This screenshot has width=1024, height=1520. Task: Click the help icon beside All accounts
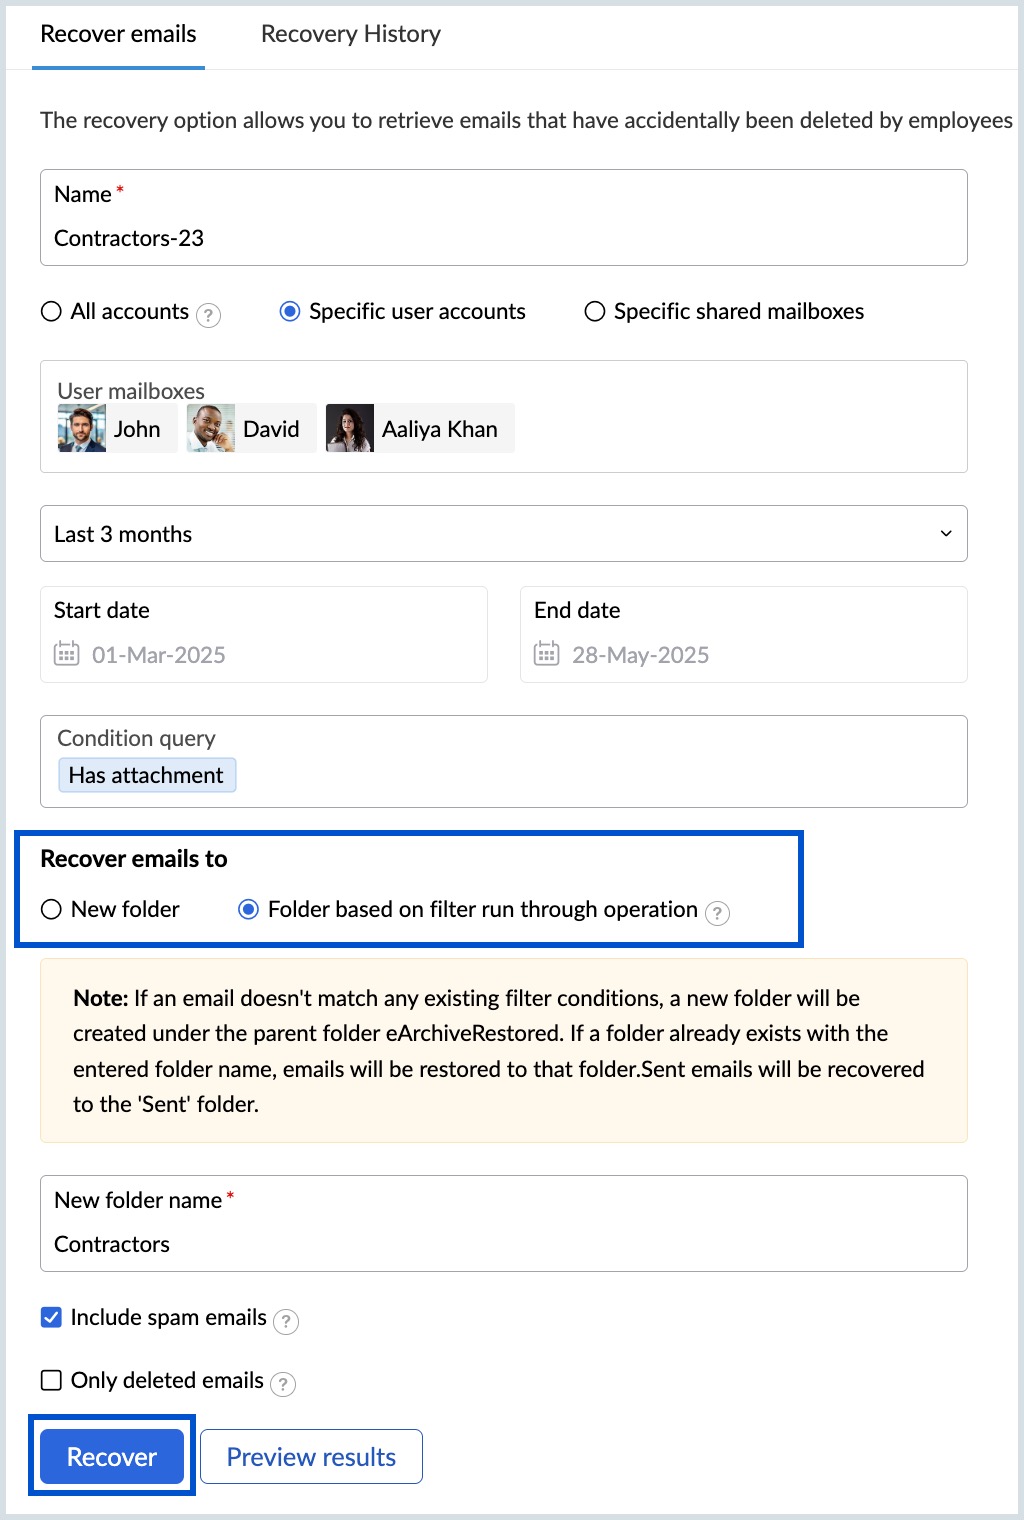(x=208, y=315)
